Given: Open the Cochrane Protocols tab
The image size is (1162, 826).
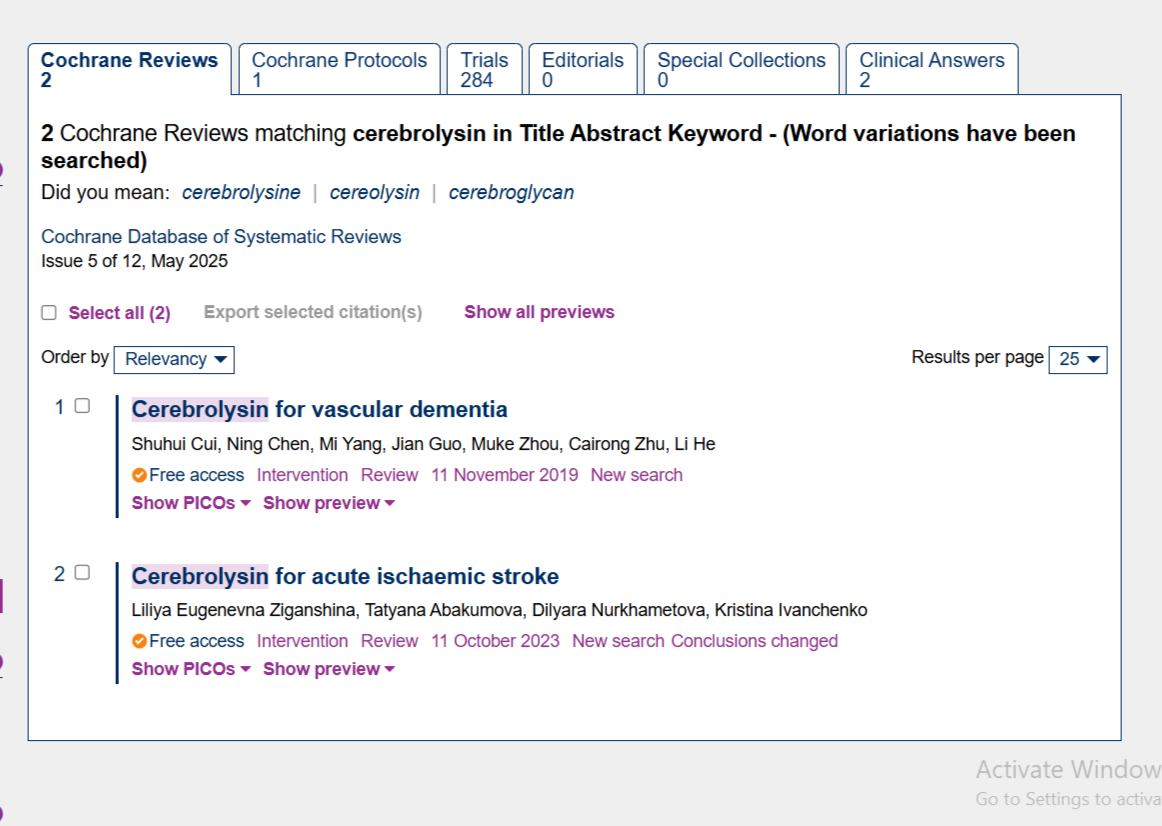Looking at the screenshot, I should [339, 70].
